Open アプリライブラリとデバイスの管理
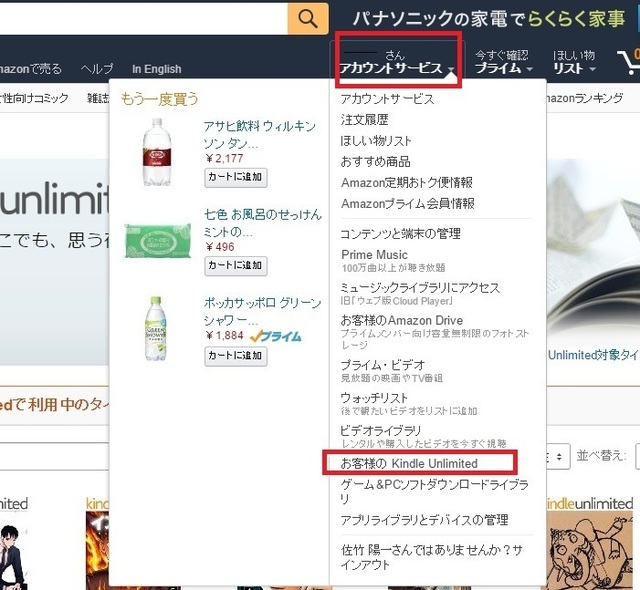Image resolution: width=640 pixels, height=590 pixels. (424, 520)
